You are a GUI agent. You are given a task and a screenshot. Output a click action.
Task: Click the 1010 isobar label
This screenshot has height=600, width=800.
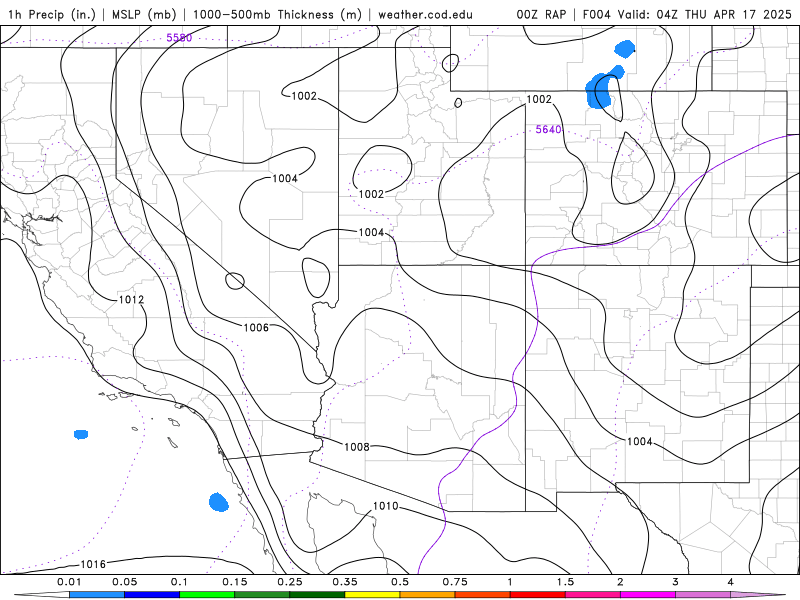coord(385,506)
